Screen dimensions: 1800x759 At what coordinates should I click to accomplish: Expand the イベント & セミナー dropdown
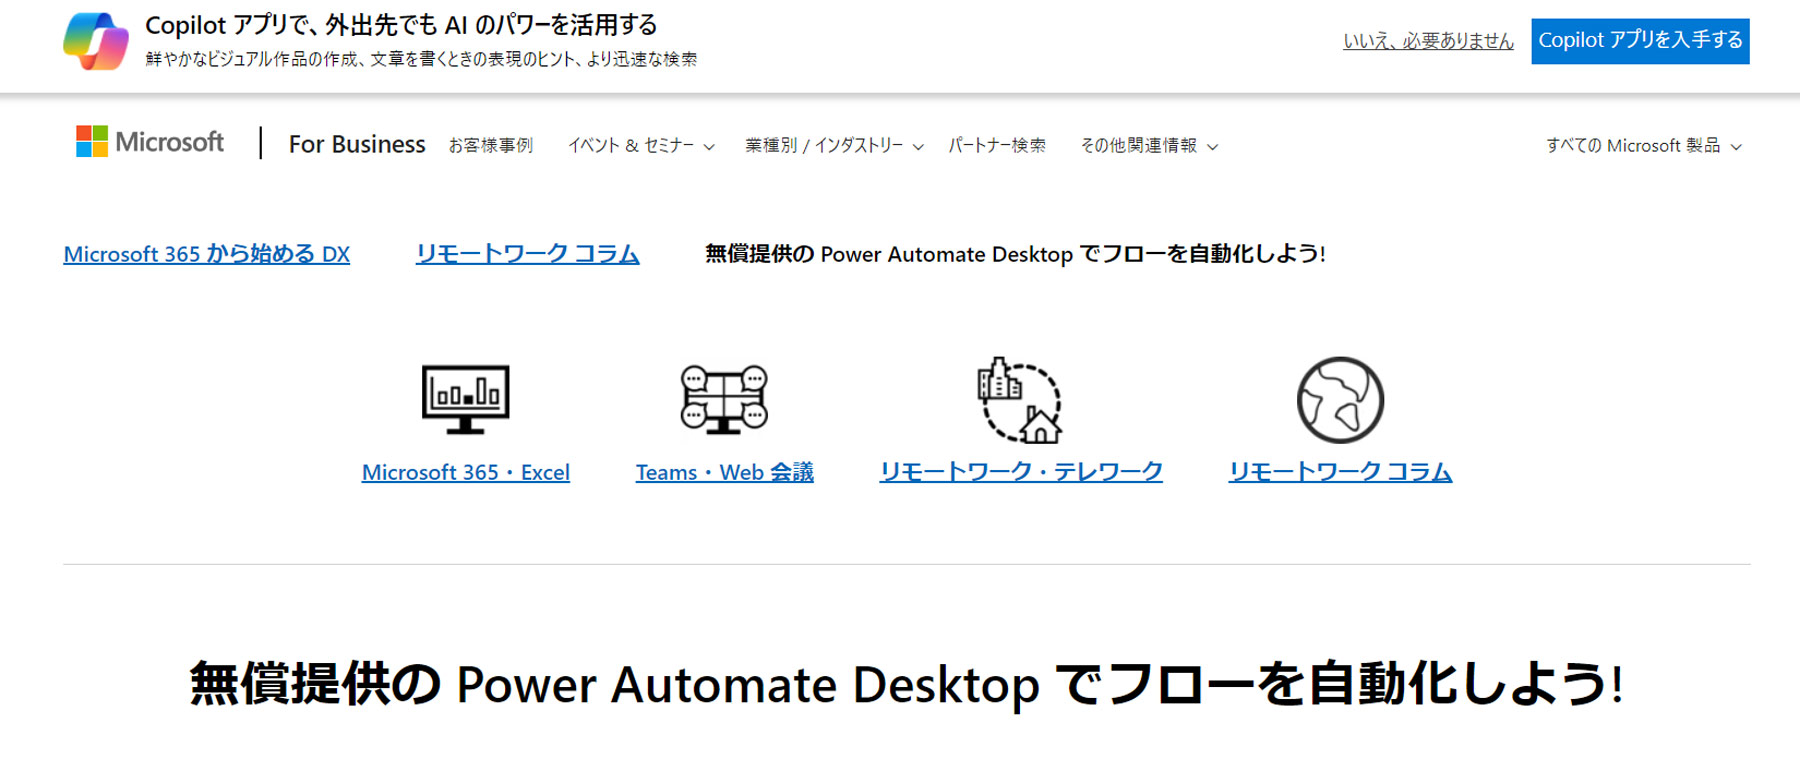[641, 145]
